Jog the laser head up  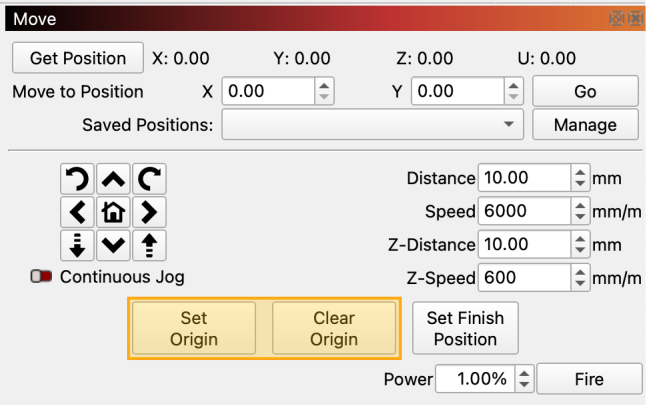pos(113,179)
